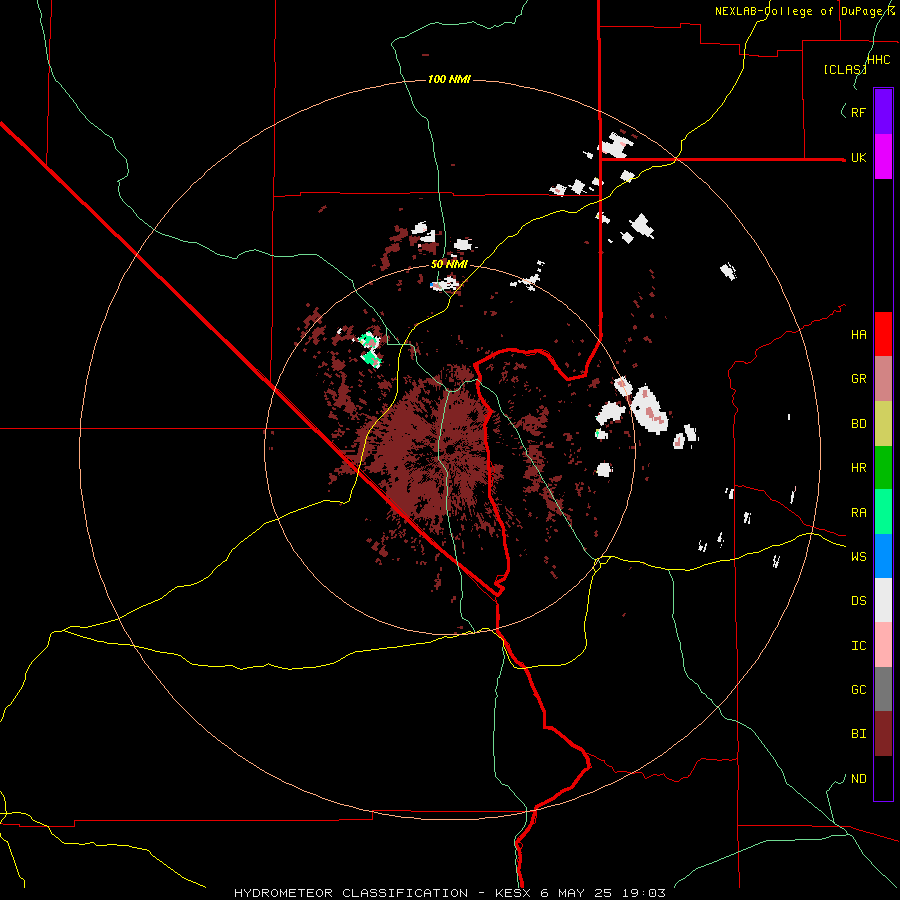The width and height of the screenshot is (900, 900).
Task: Click the 'DS' legend label
Action: pos(858,601)
